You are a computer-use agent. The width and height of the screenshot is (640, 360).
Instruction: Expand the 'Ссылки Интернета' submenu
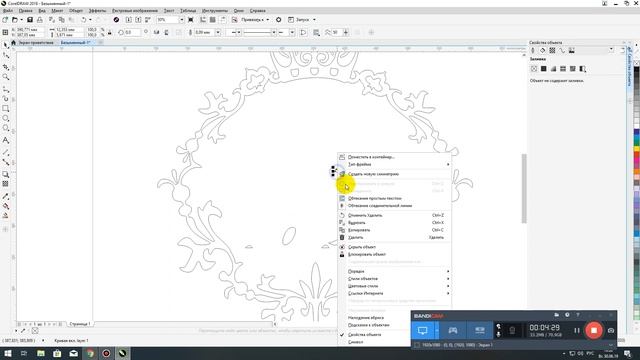(x=394, y=293)
